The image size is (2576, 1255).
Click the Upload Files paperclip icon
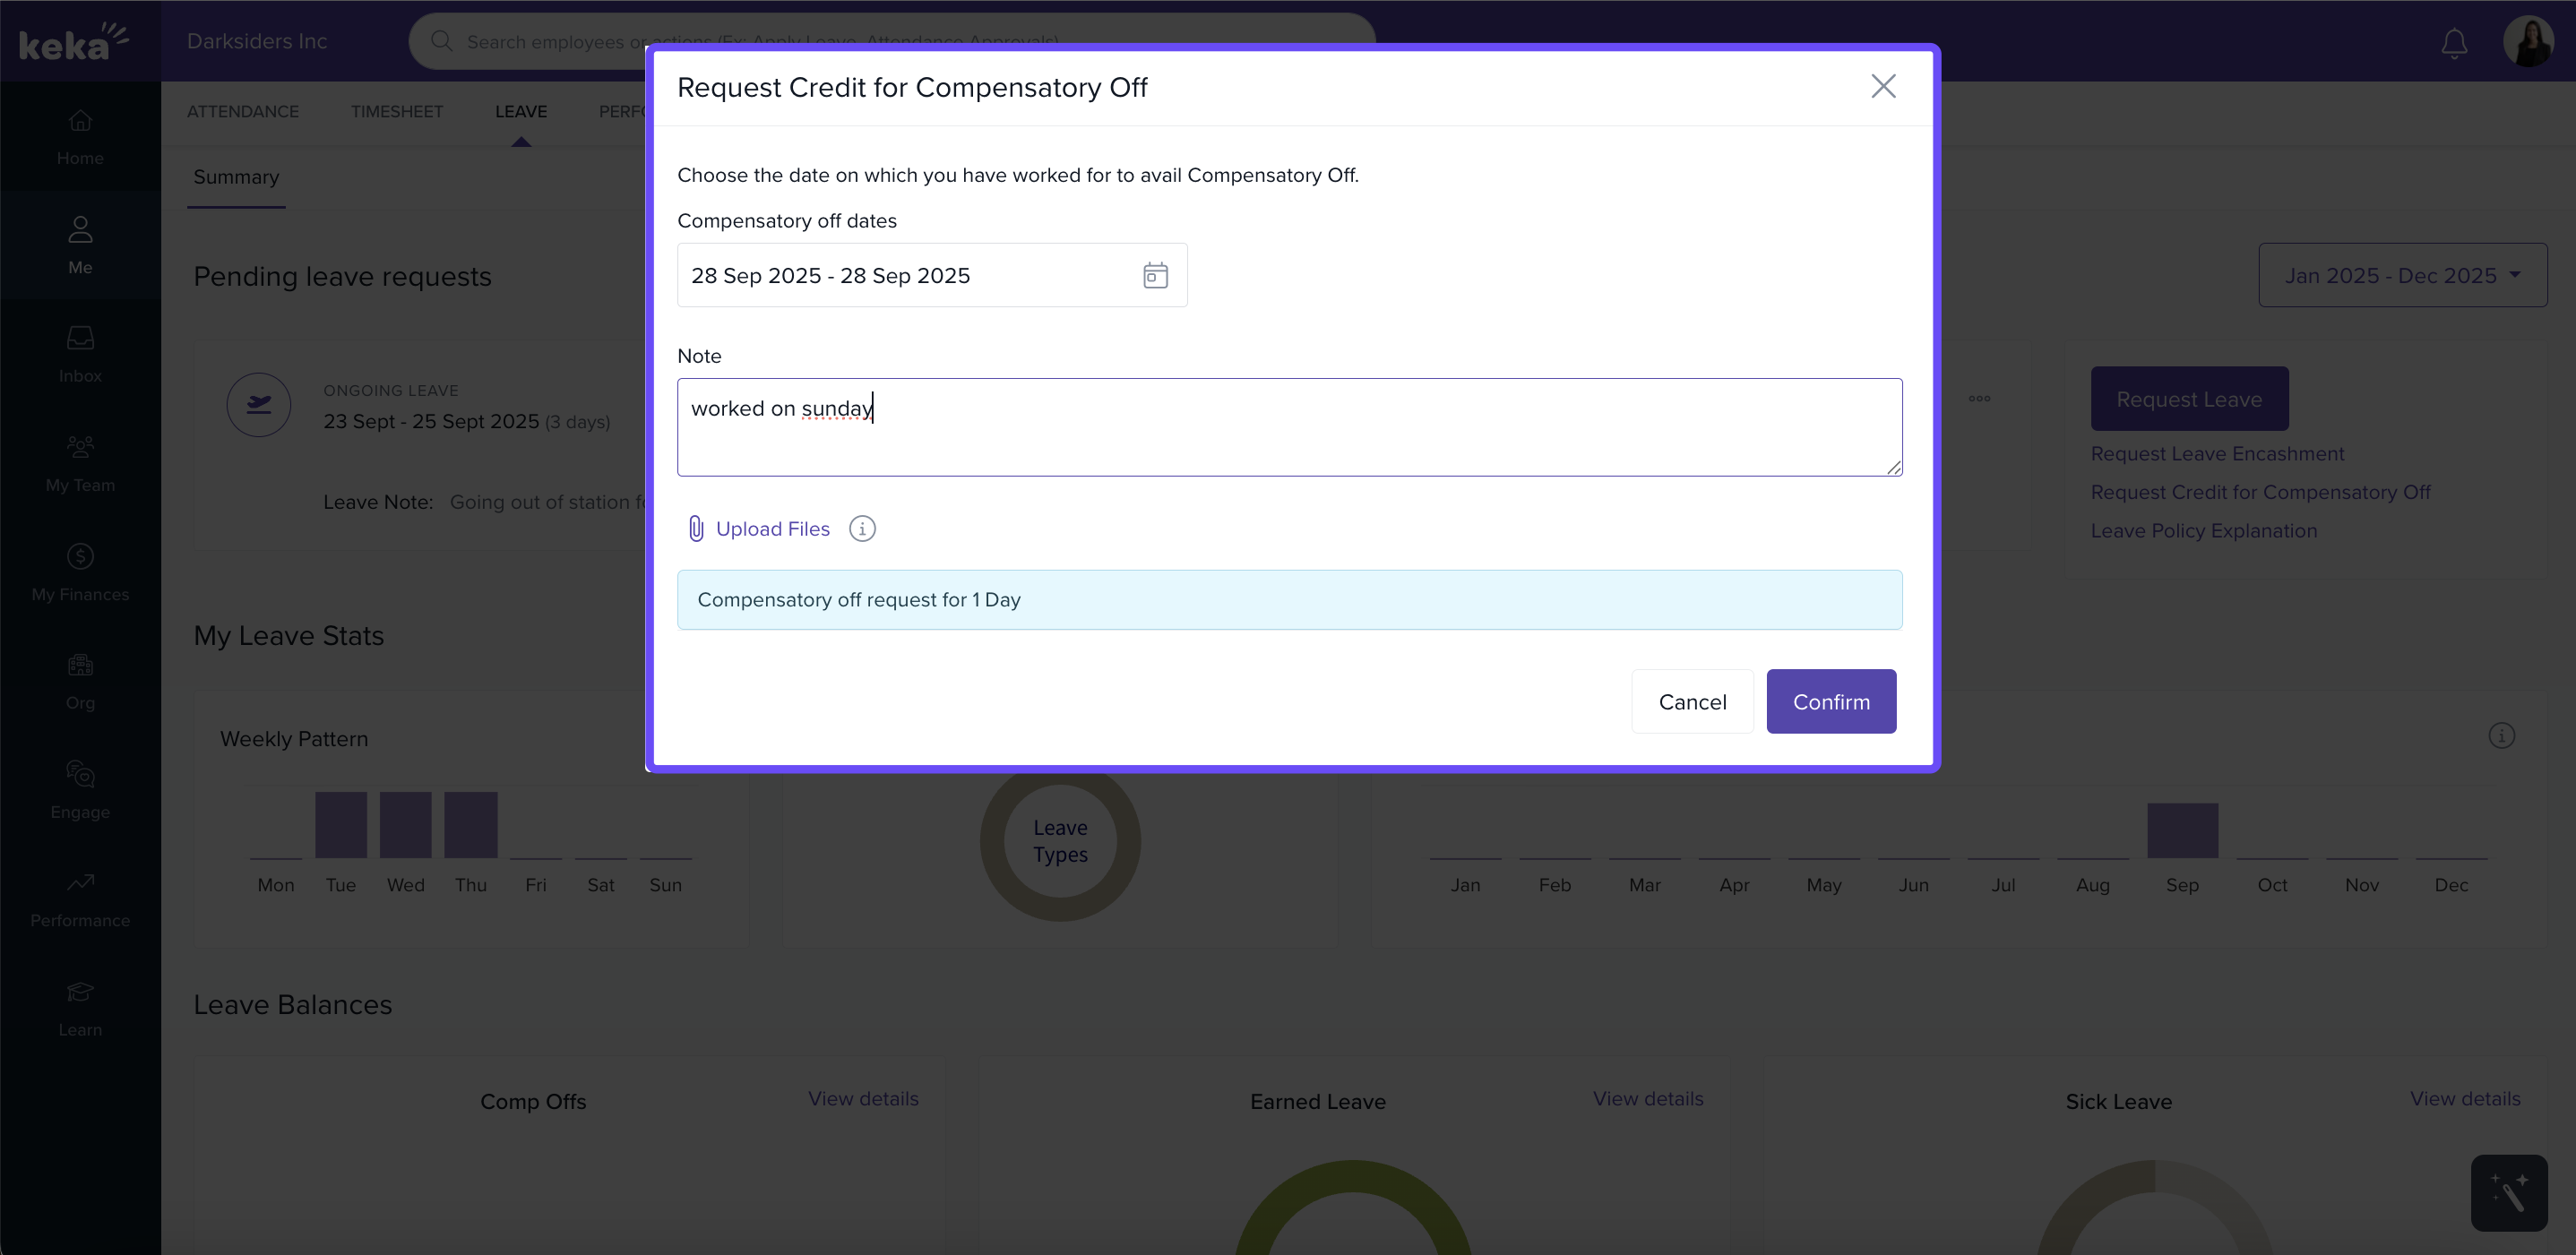696,529
